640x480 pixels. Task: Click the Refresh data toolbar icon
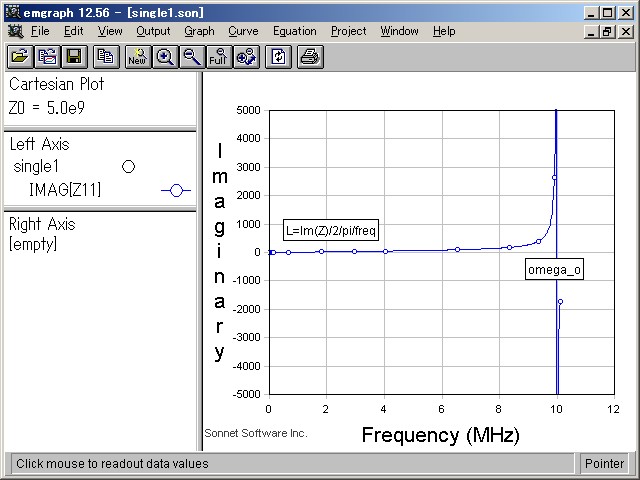pyautogui.click(x=278, y=57)
